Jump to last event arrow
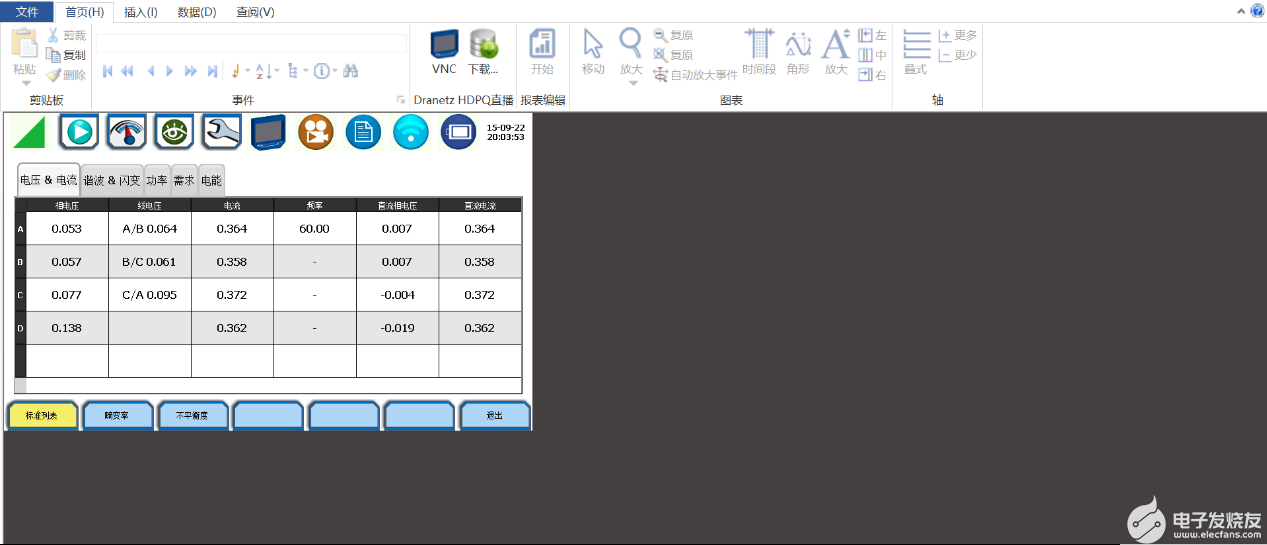 pyautogui.click(x=212, y=71)
